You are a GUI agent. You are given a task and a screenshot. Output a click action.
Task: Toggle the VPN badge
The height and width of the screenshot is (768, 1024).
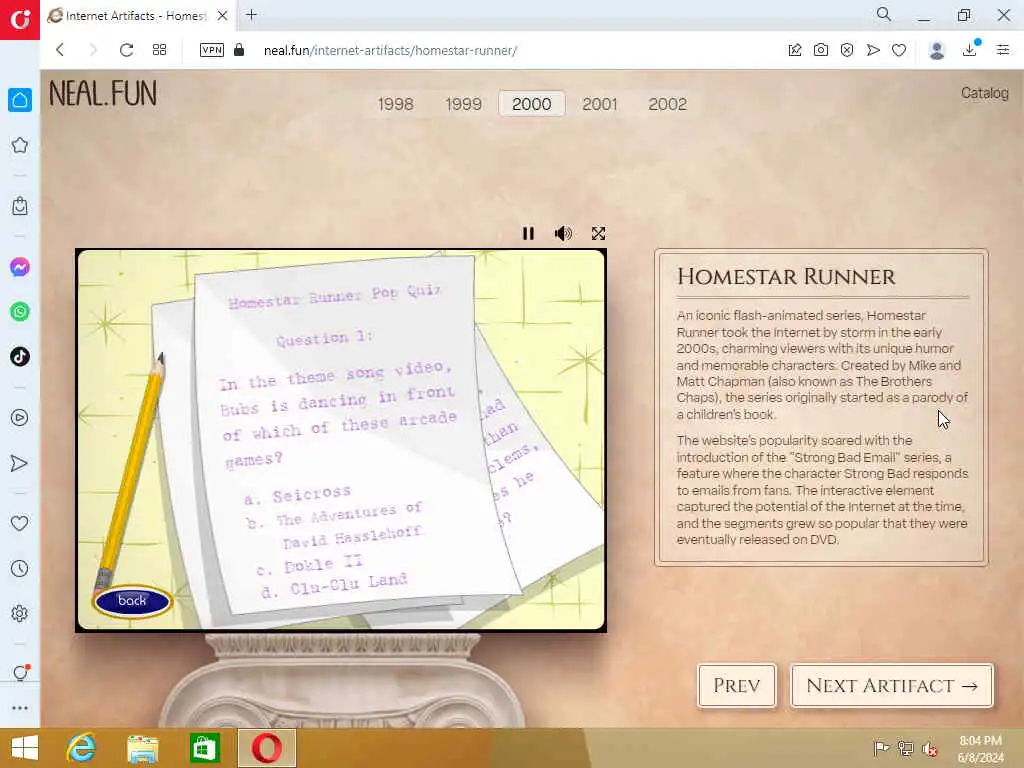pos(212,50)
